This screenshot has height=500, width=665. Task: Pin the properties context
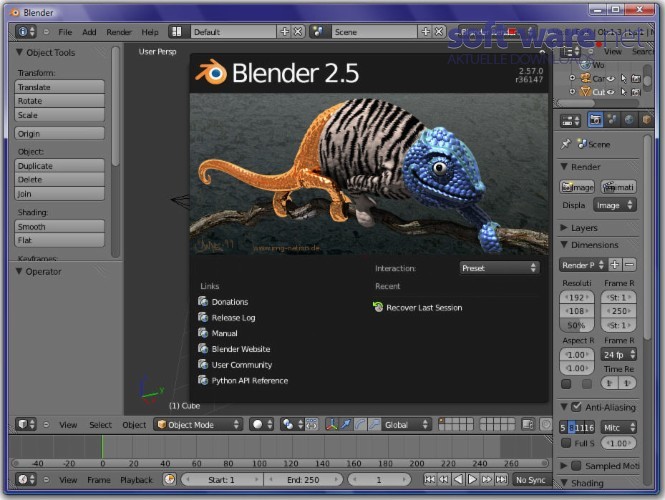(566, 144)
